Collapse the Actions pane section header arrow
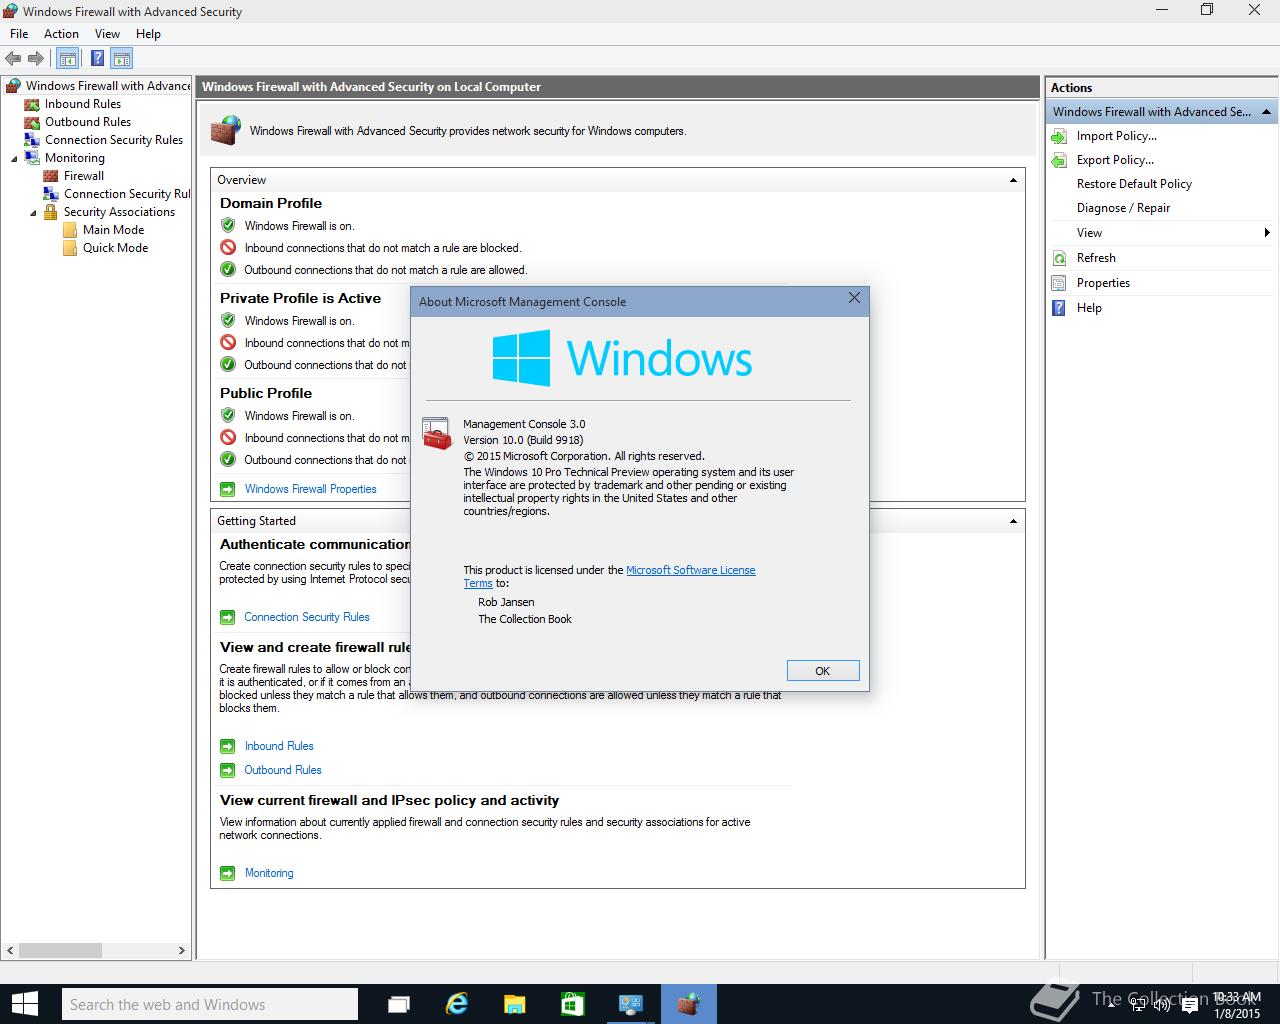 pyautogui.click(x=1266, y=112)
